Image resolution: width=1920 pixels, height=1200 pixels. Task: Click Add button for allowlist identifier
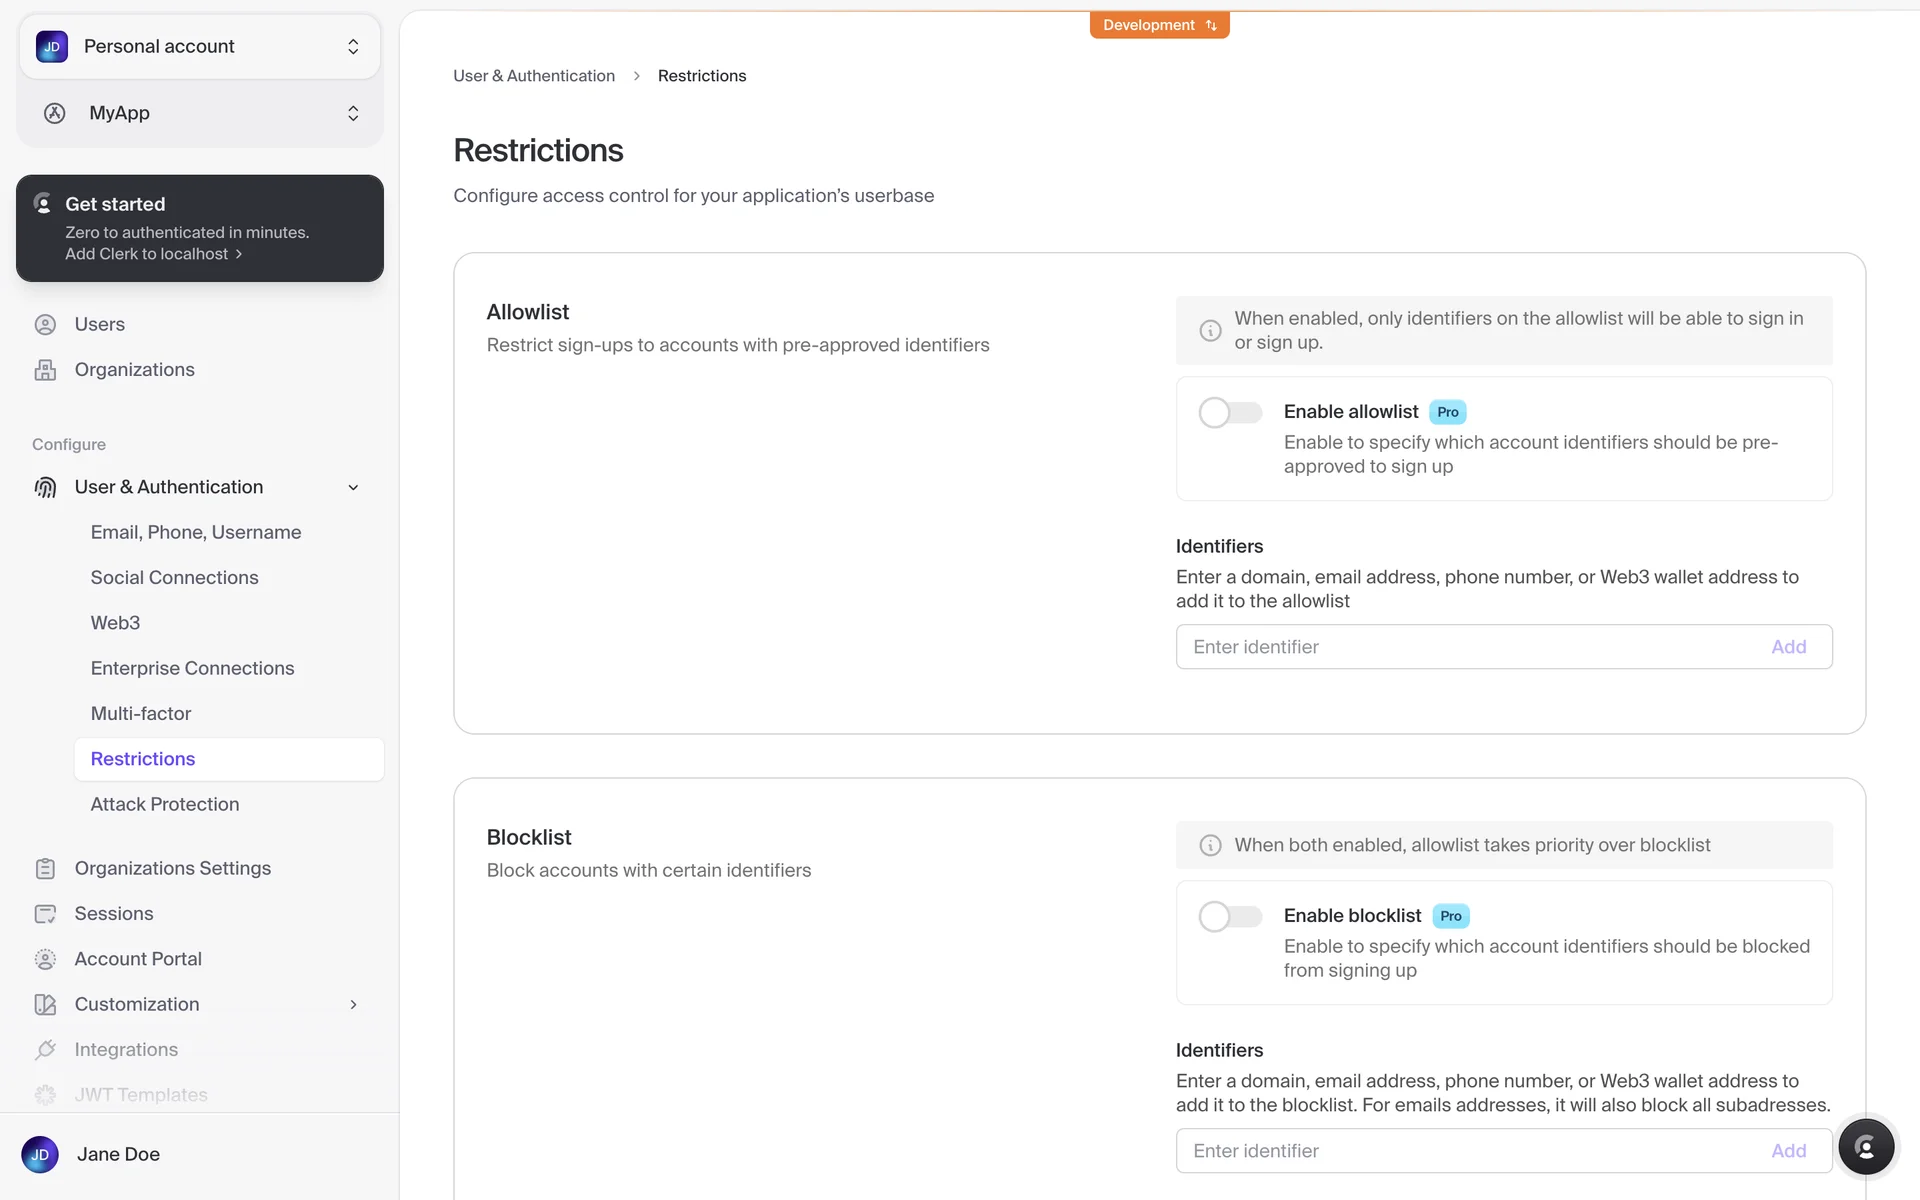coord(1788,647)
